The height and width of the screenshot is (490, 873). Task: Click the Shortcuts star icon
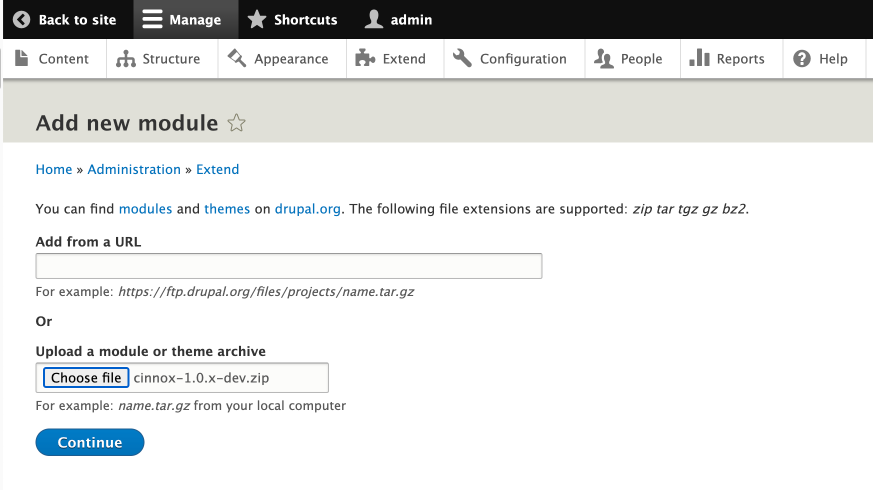coord(257,20)
